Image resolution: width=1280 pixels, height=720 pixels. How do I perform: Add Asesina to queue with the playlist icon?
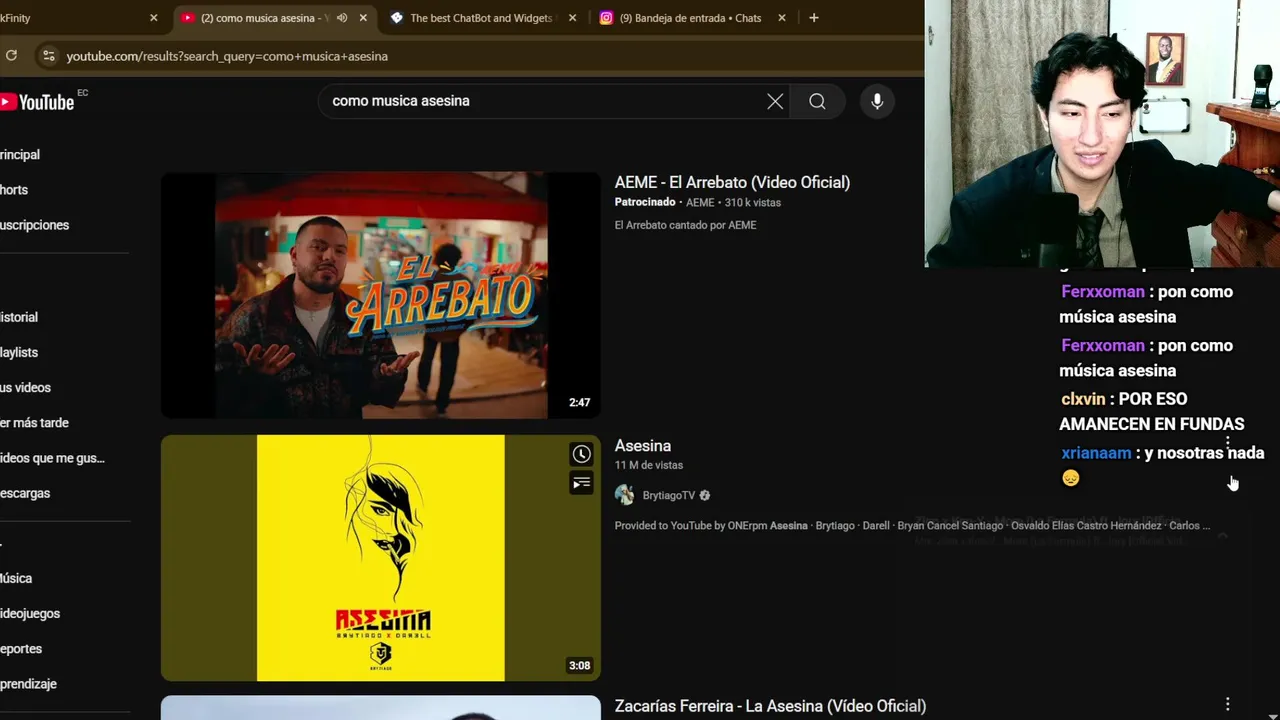click(x=581, y=484)
